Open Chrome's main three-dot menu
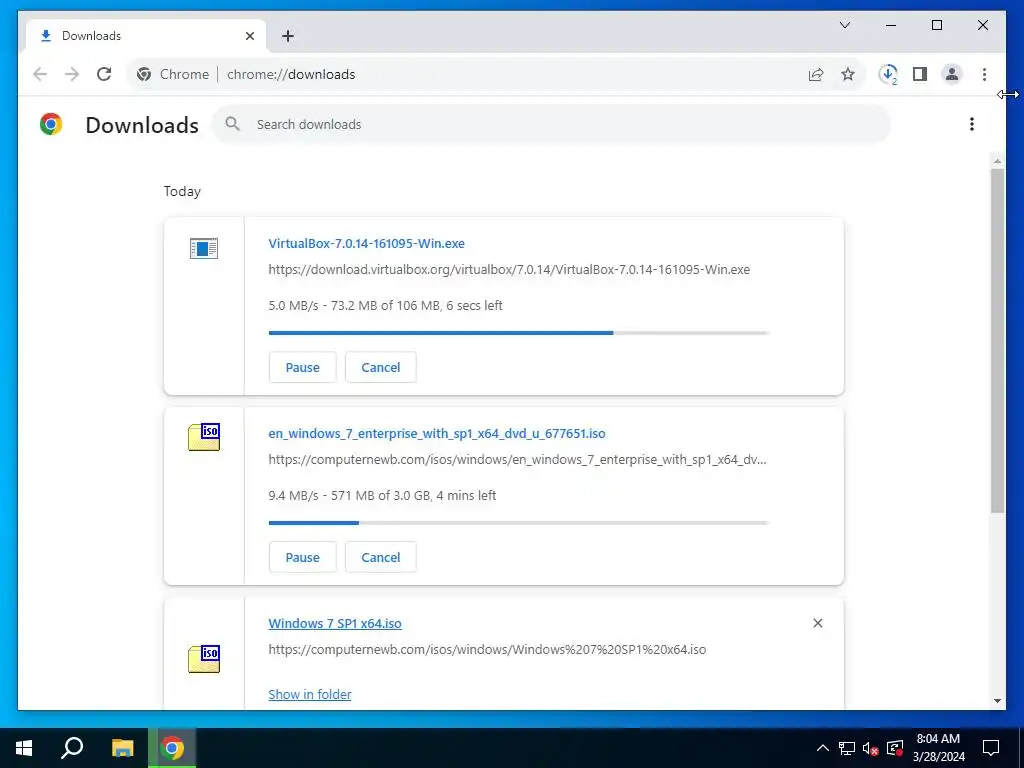The image size is (1024, 768). click(x=984, y=74)
